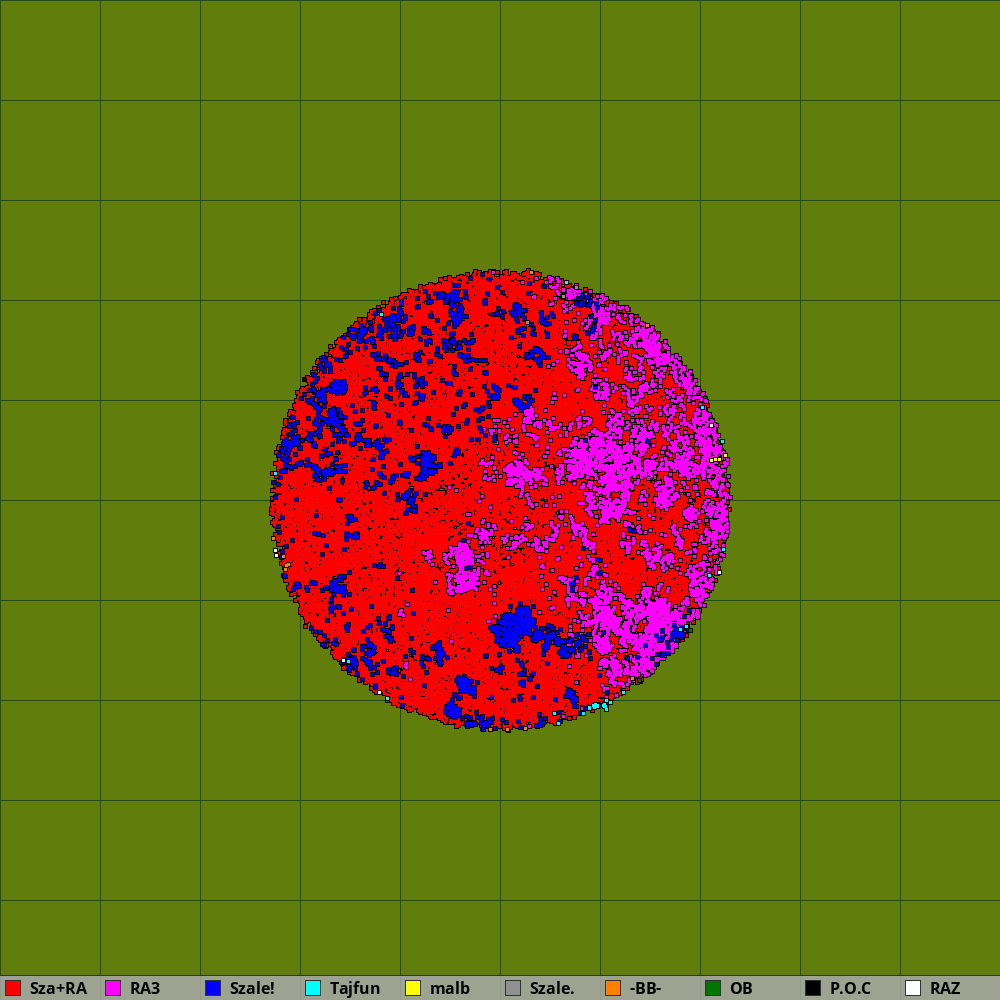Click the yellow malb legend swatch

click(413, 988)
